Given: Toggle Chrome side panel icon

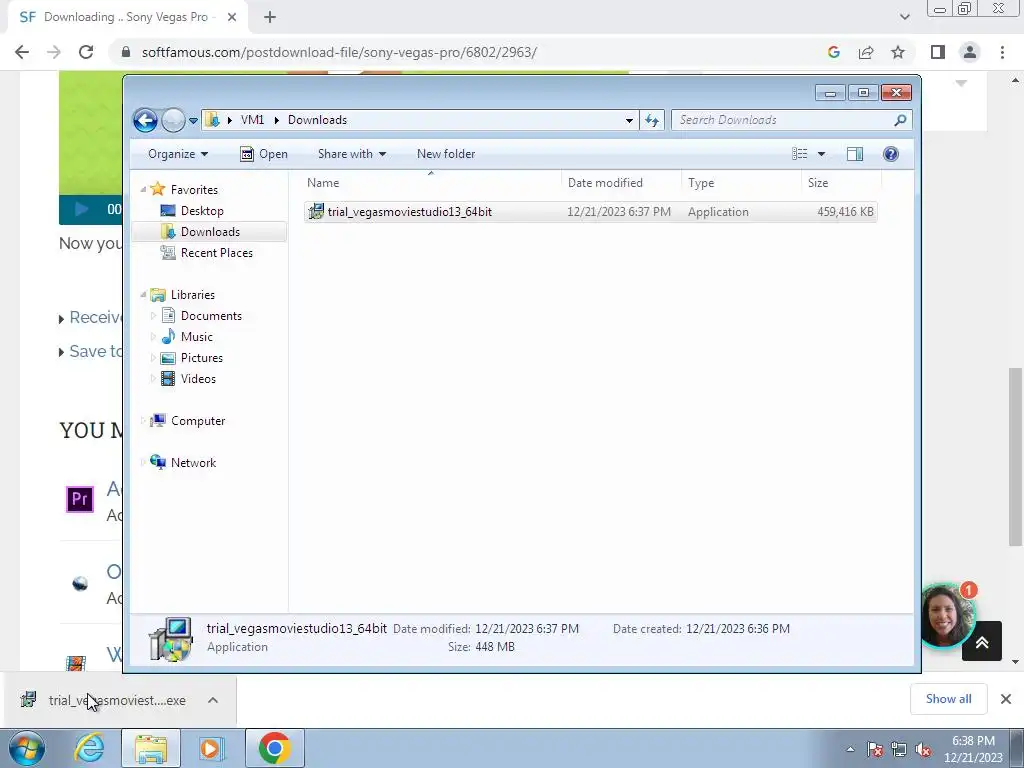Looking at the screenshot, I should [938, 52].
